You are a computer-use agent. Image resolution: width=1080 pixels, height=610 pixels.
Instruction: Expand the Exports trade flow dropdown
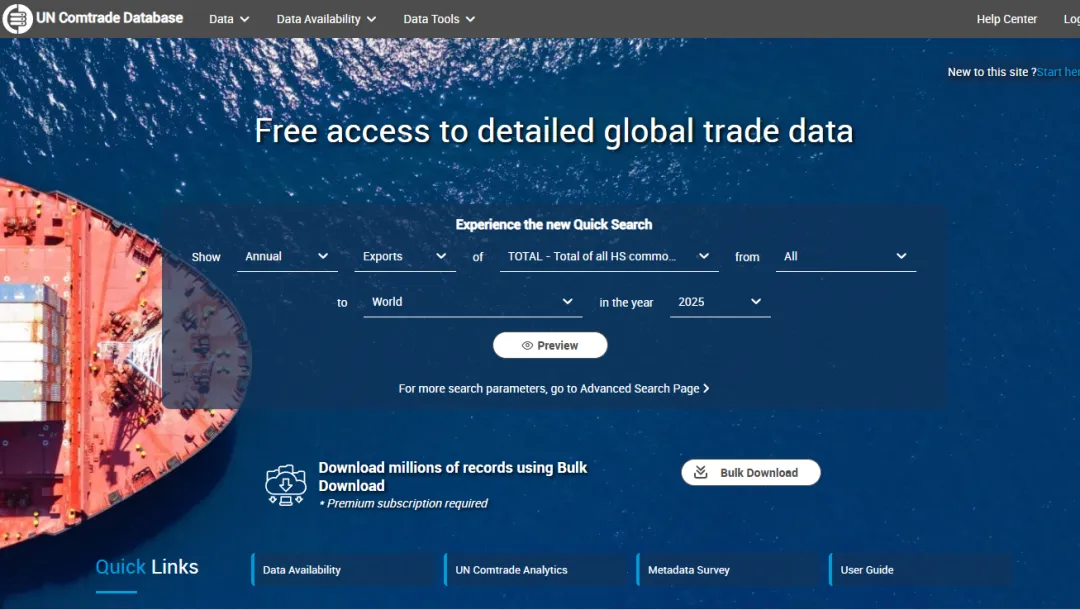[405, 256]
